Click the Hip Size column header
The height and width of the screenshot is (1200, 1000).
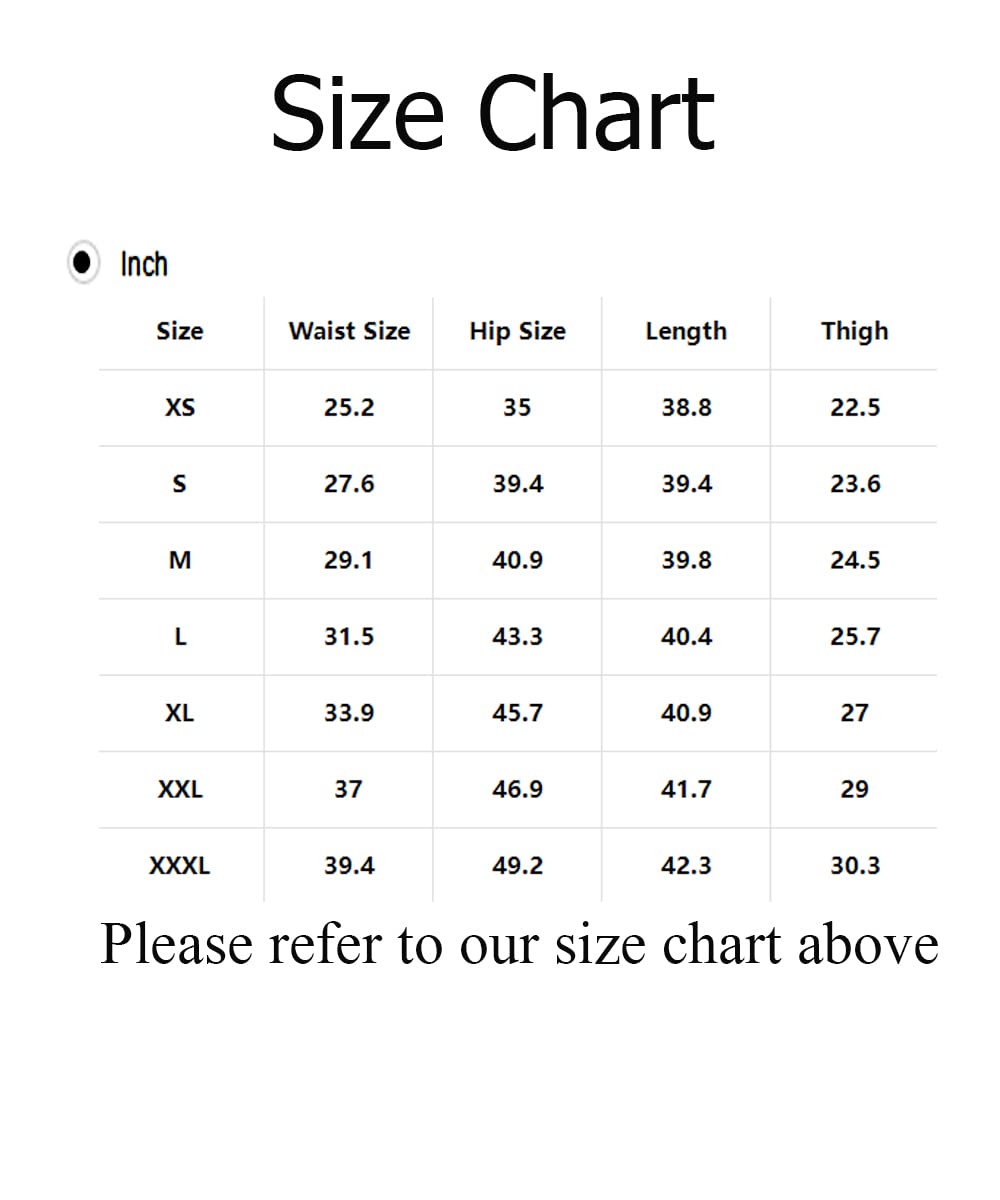tap(517, 331)
